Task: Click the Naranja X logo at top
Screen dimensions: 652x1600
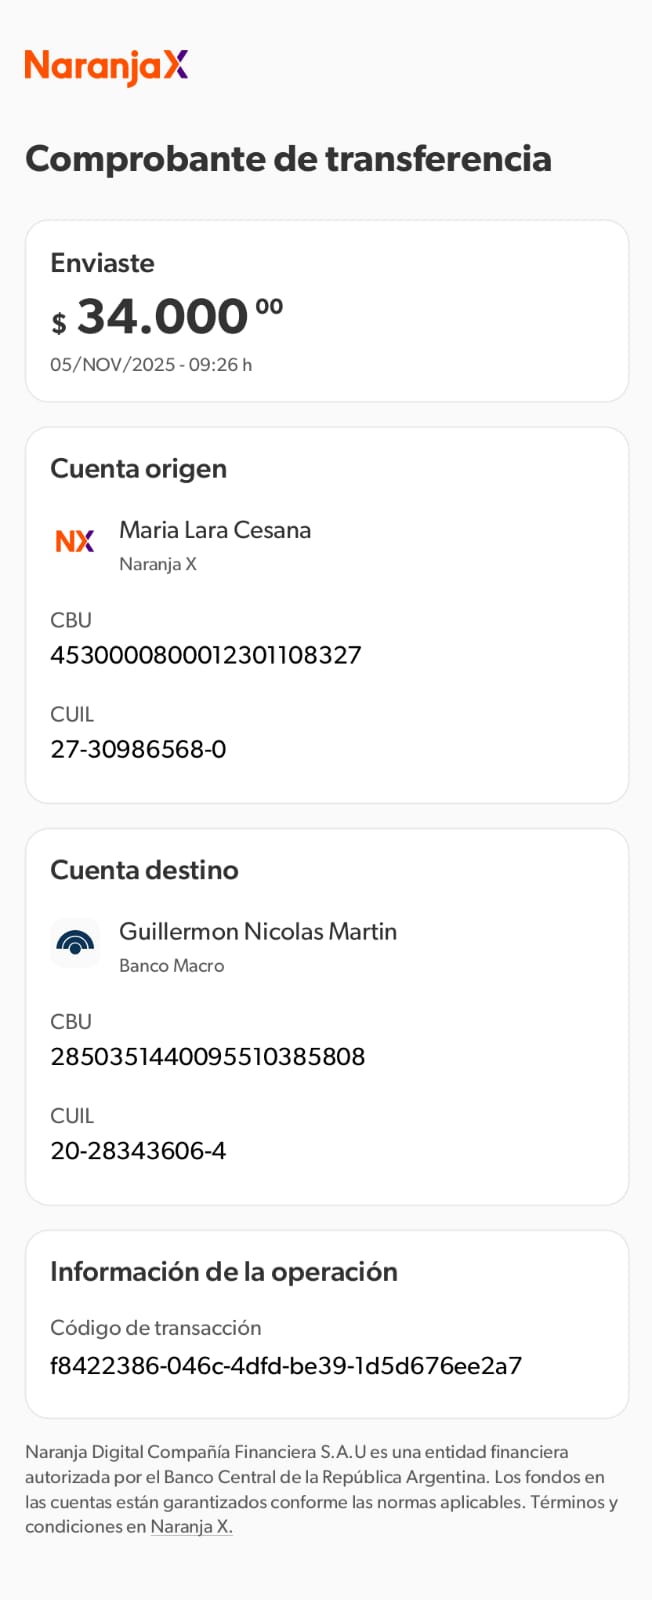Action: tap(106, 66)
